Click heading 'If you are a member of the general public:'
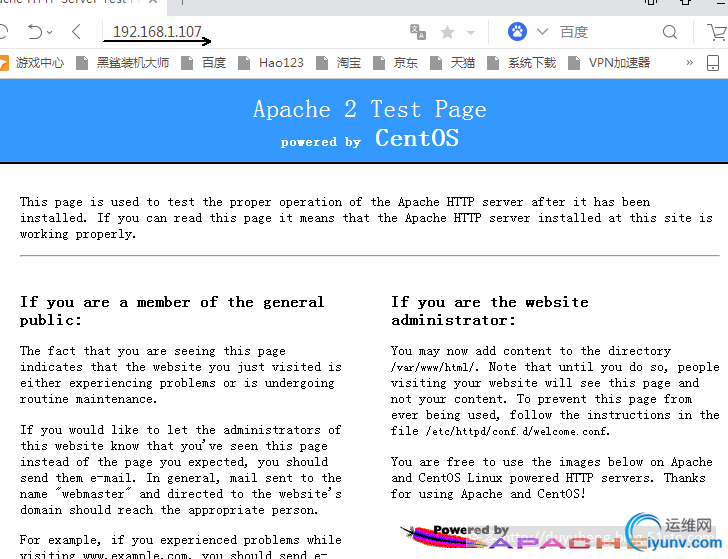Viewport: 728px width, 559px height. 172,311
